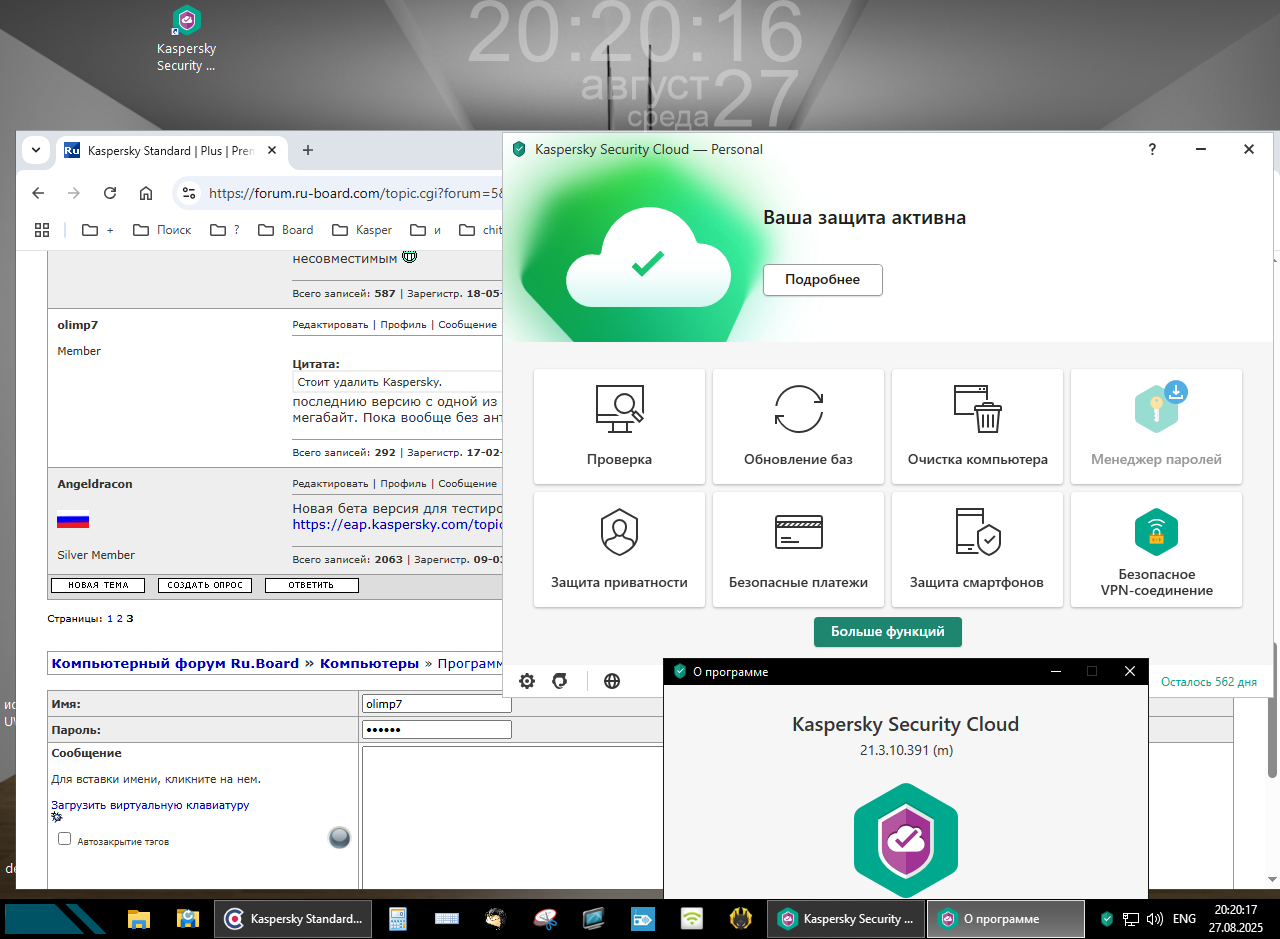Image resolution: width=1280 pixels, height=939 pixels.
Task: Click the Kaspersky shield tray icon
Action: pos(1107,918)
